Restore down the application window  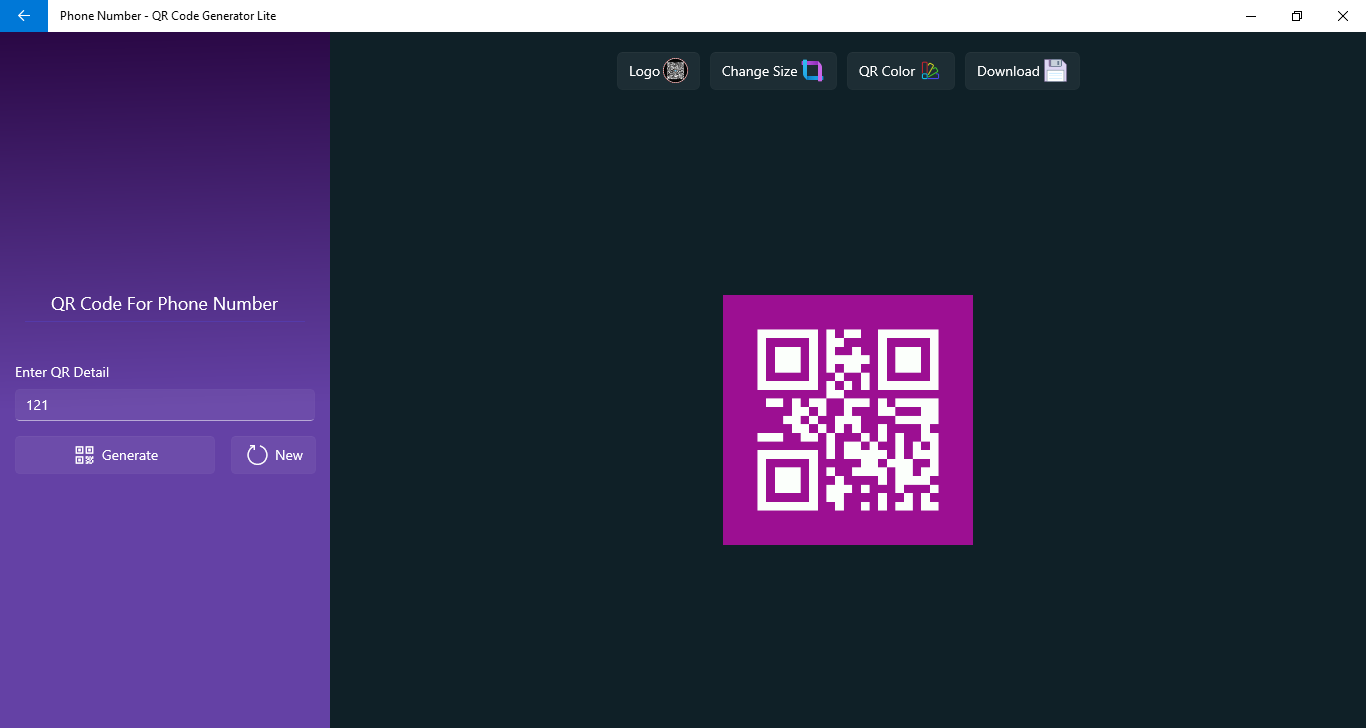1297,16
